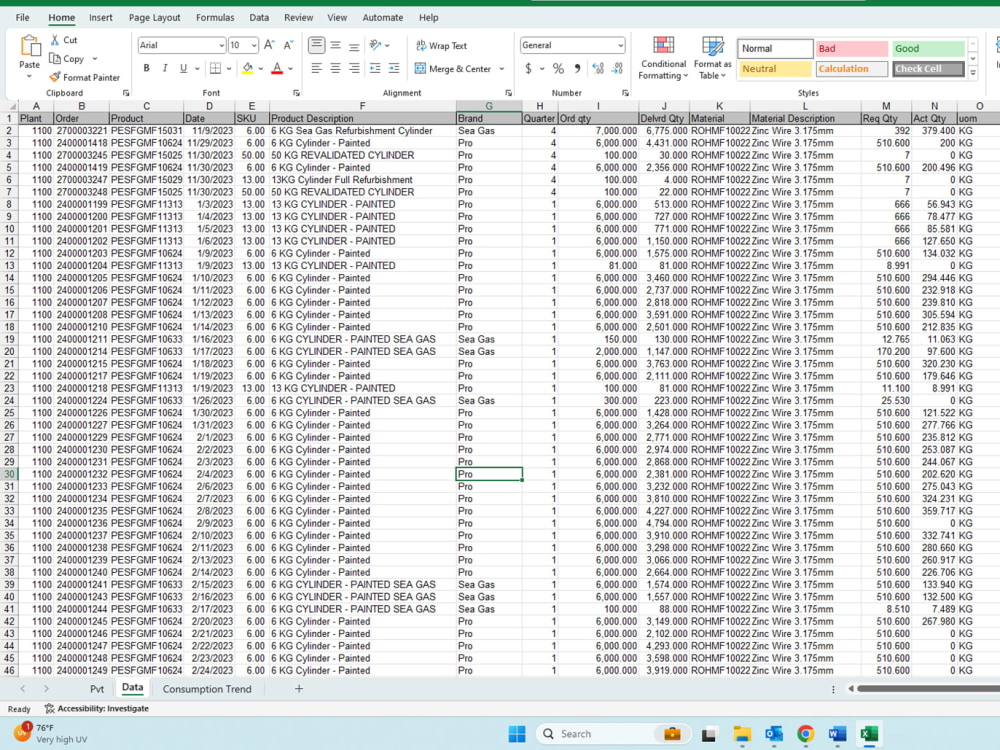Apply the Good cell style
Viewport: 1000px width, 750px height.
(x=928, y=48)
